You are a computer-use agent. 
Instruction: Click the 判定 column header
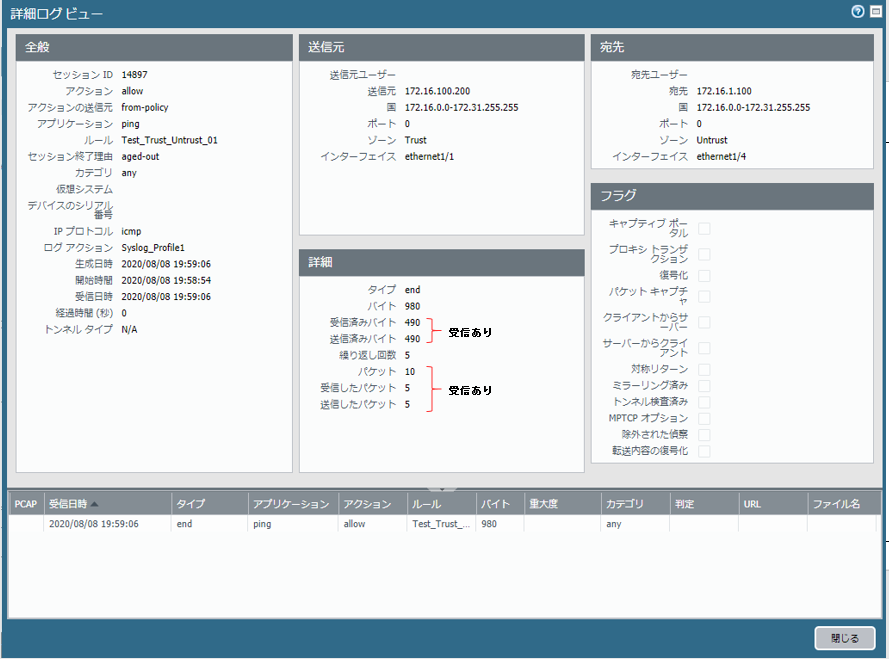[x=704, y=504]
